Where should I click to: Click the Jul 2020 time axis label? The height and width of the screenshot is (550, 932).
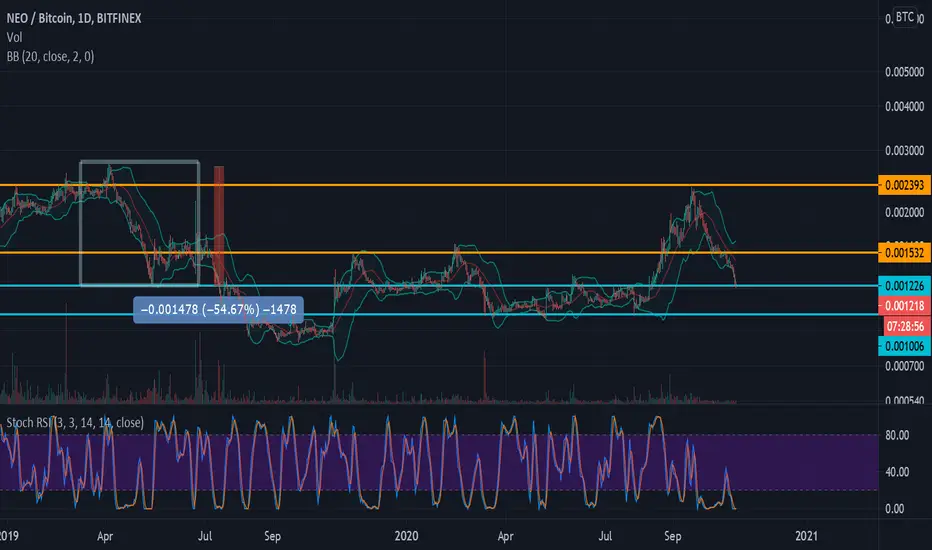(605, 536)
